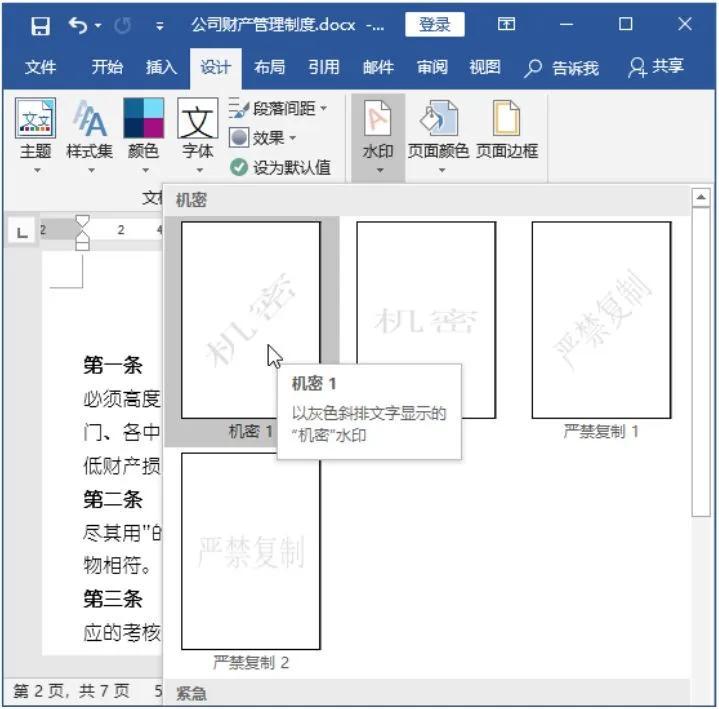Open the 效果 effects menu
This screenshot has width=719, height=709.
262,138
